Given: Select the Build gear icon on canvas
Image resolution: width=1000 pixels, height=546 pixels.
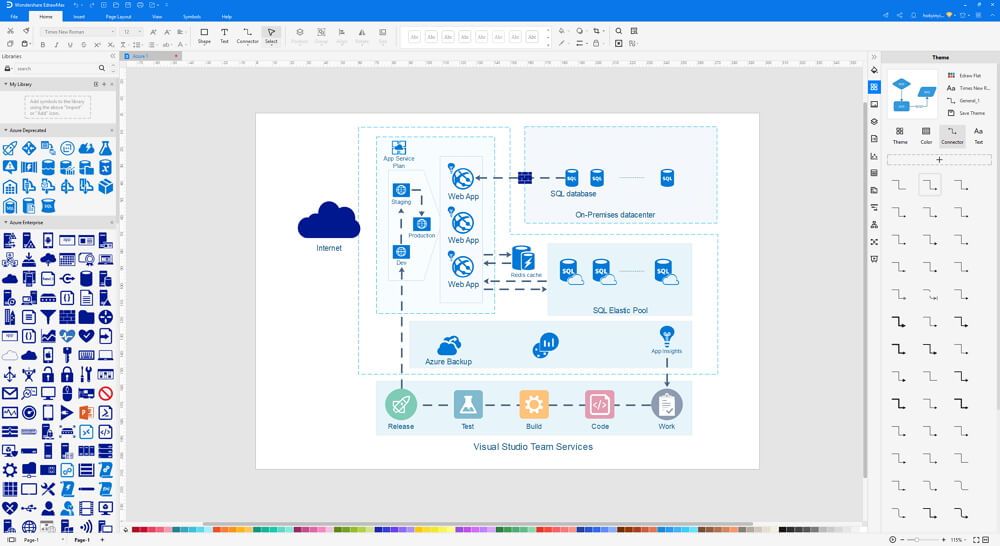Looking at the screenshot, I should (534, 404).
